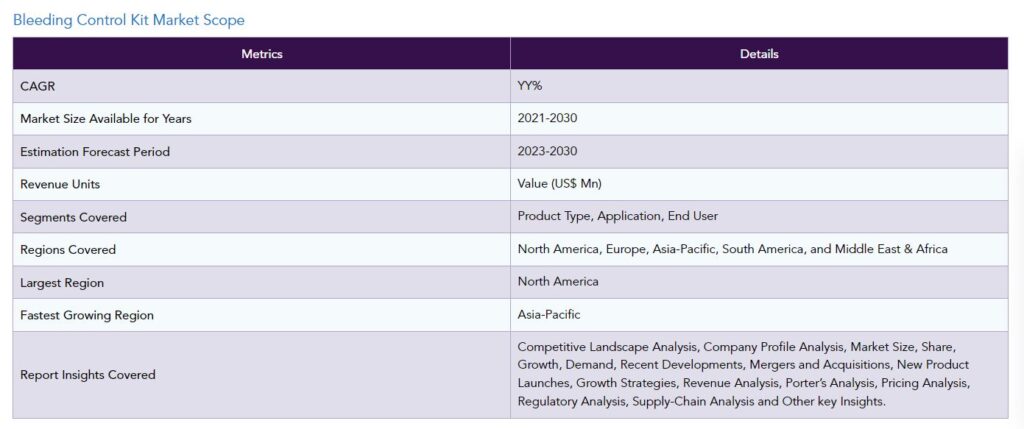This screenshot has width=1024, height=429.
Task: Click the CAGR row label
Action: 38,86
